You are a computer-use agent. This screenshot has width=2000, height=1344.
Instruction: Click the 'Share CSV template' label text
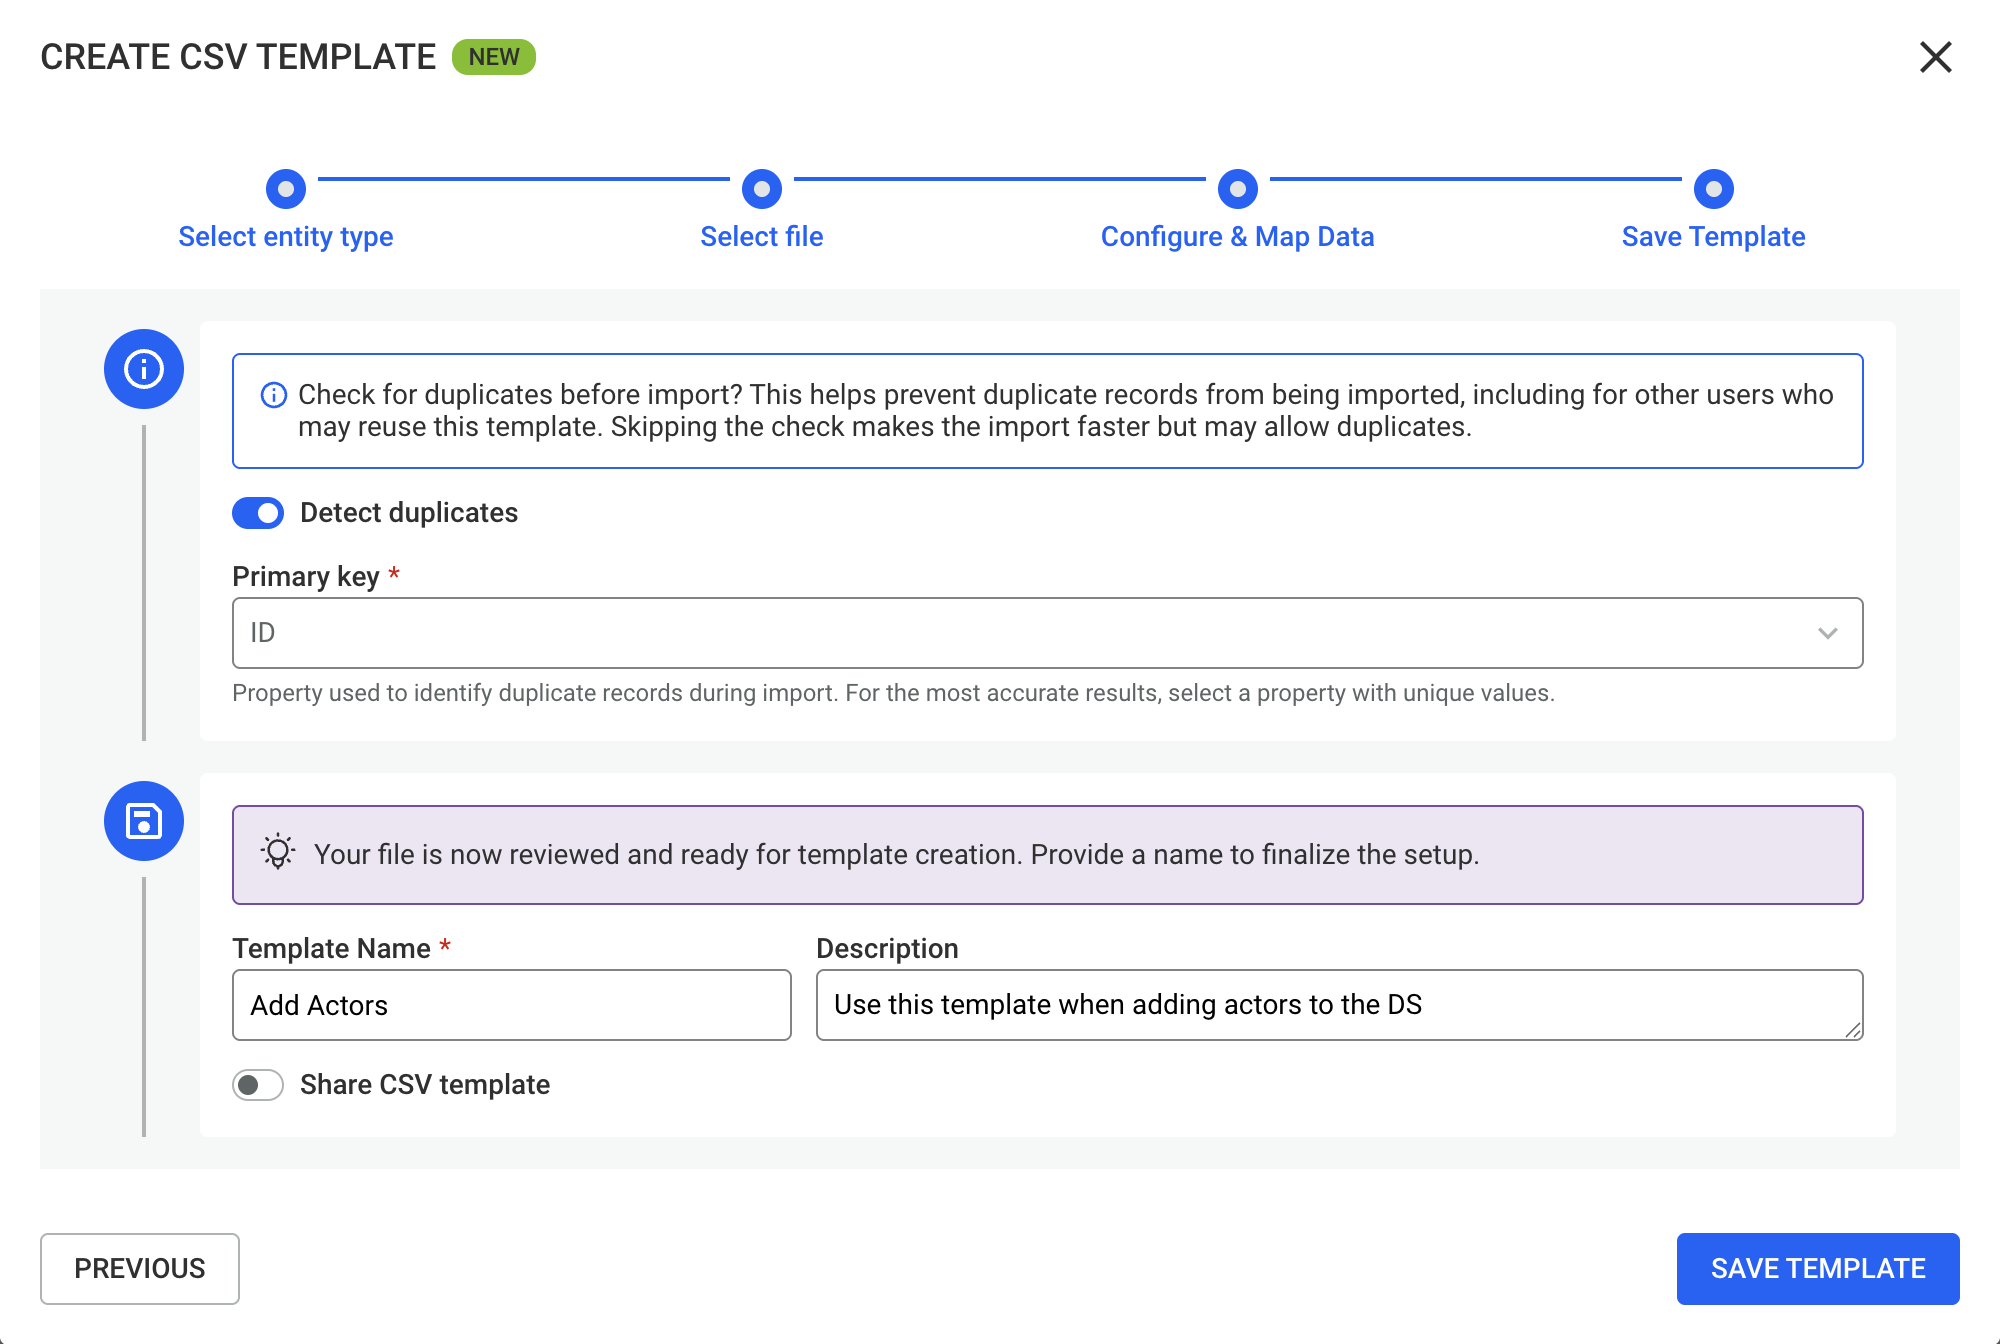(x=425, y=1085)
